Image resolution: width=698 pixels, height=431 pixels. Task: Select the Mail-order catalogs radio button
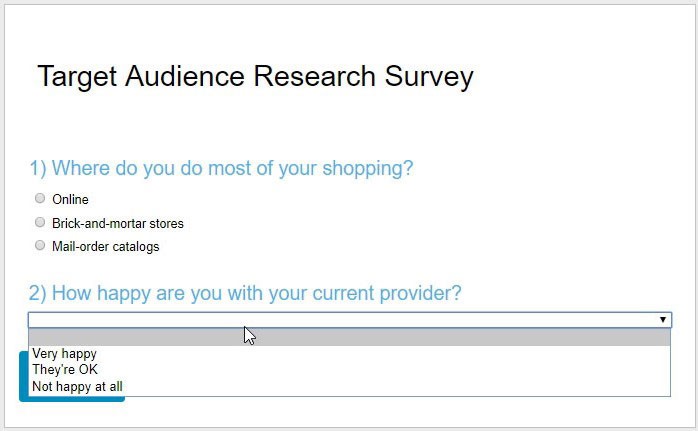(40, 245)
